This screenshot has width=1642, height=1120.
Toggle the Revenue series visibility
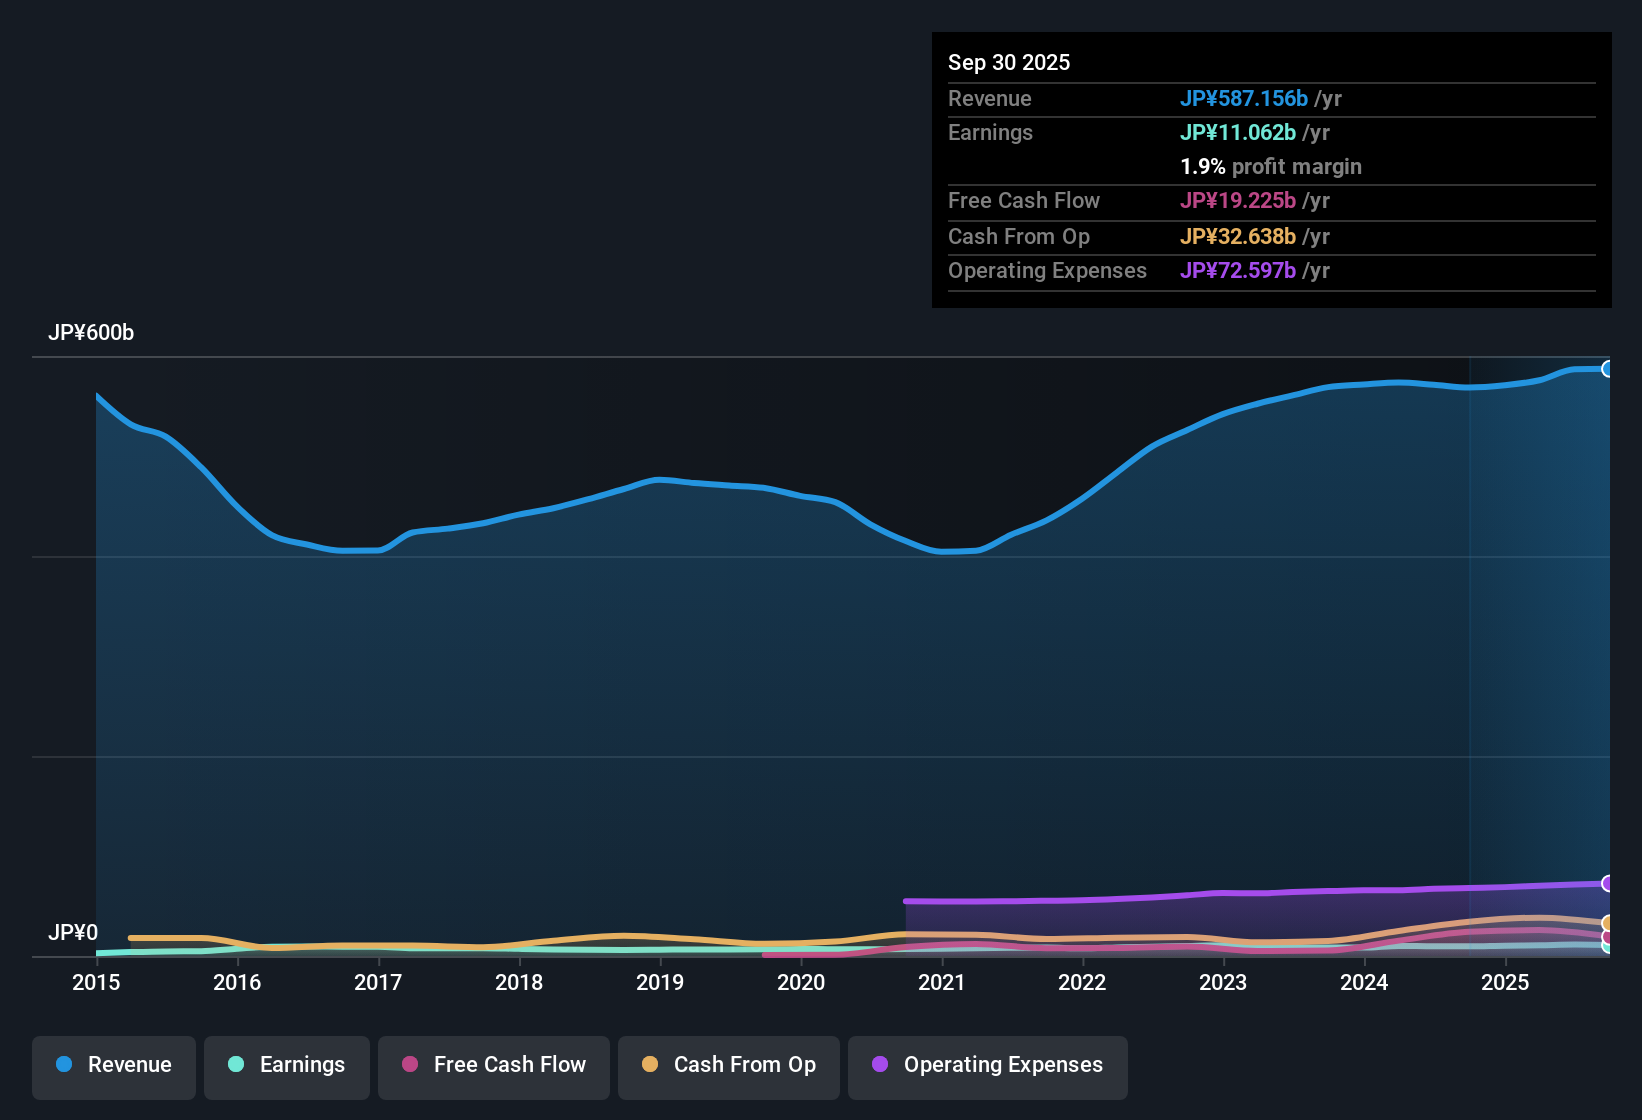[113, 1065]
